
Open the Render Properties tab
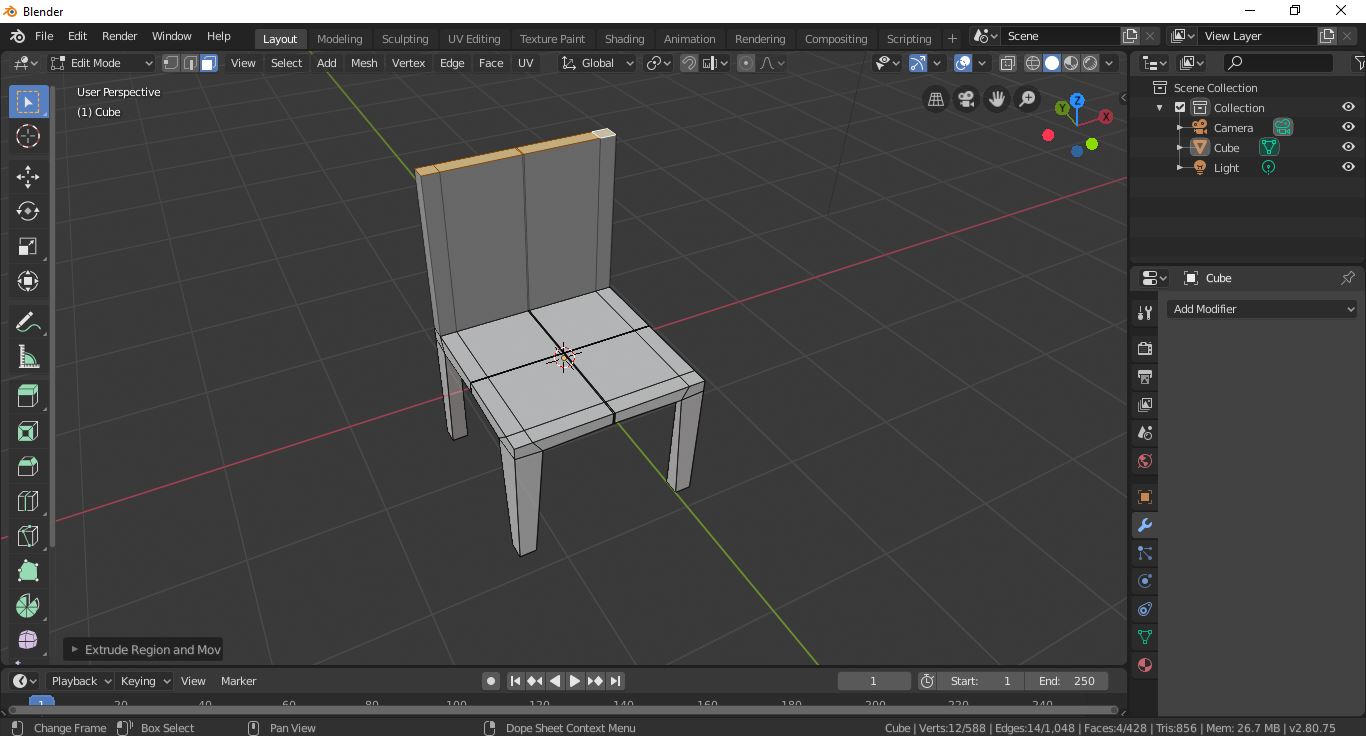(1144, 348)
